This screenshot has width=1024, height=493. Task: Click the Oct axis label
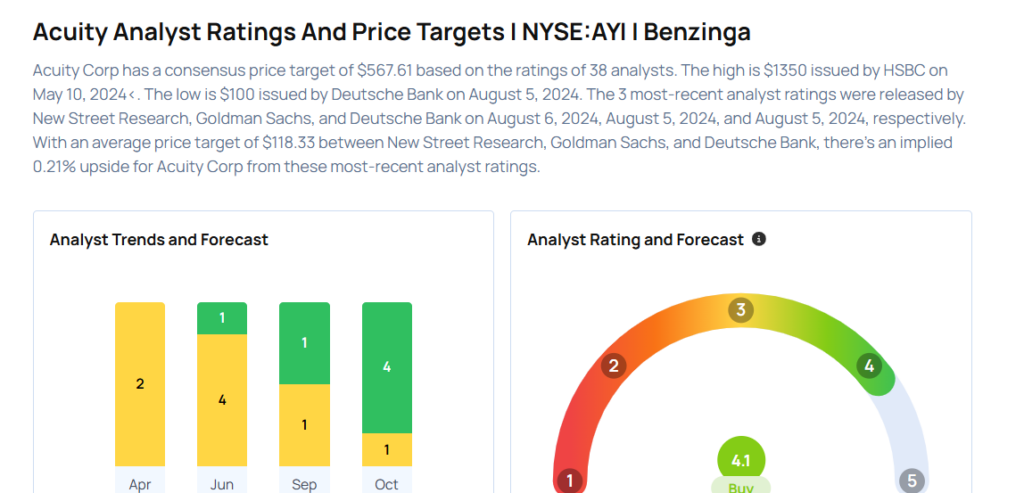tap(386, 484)
